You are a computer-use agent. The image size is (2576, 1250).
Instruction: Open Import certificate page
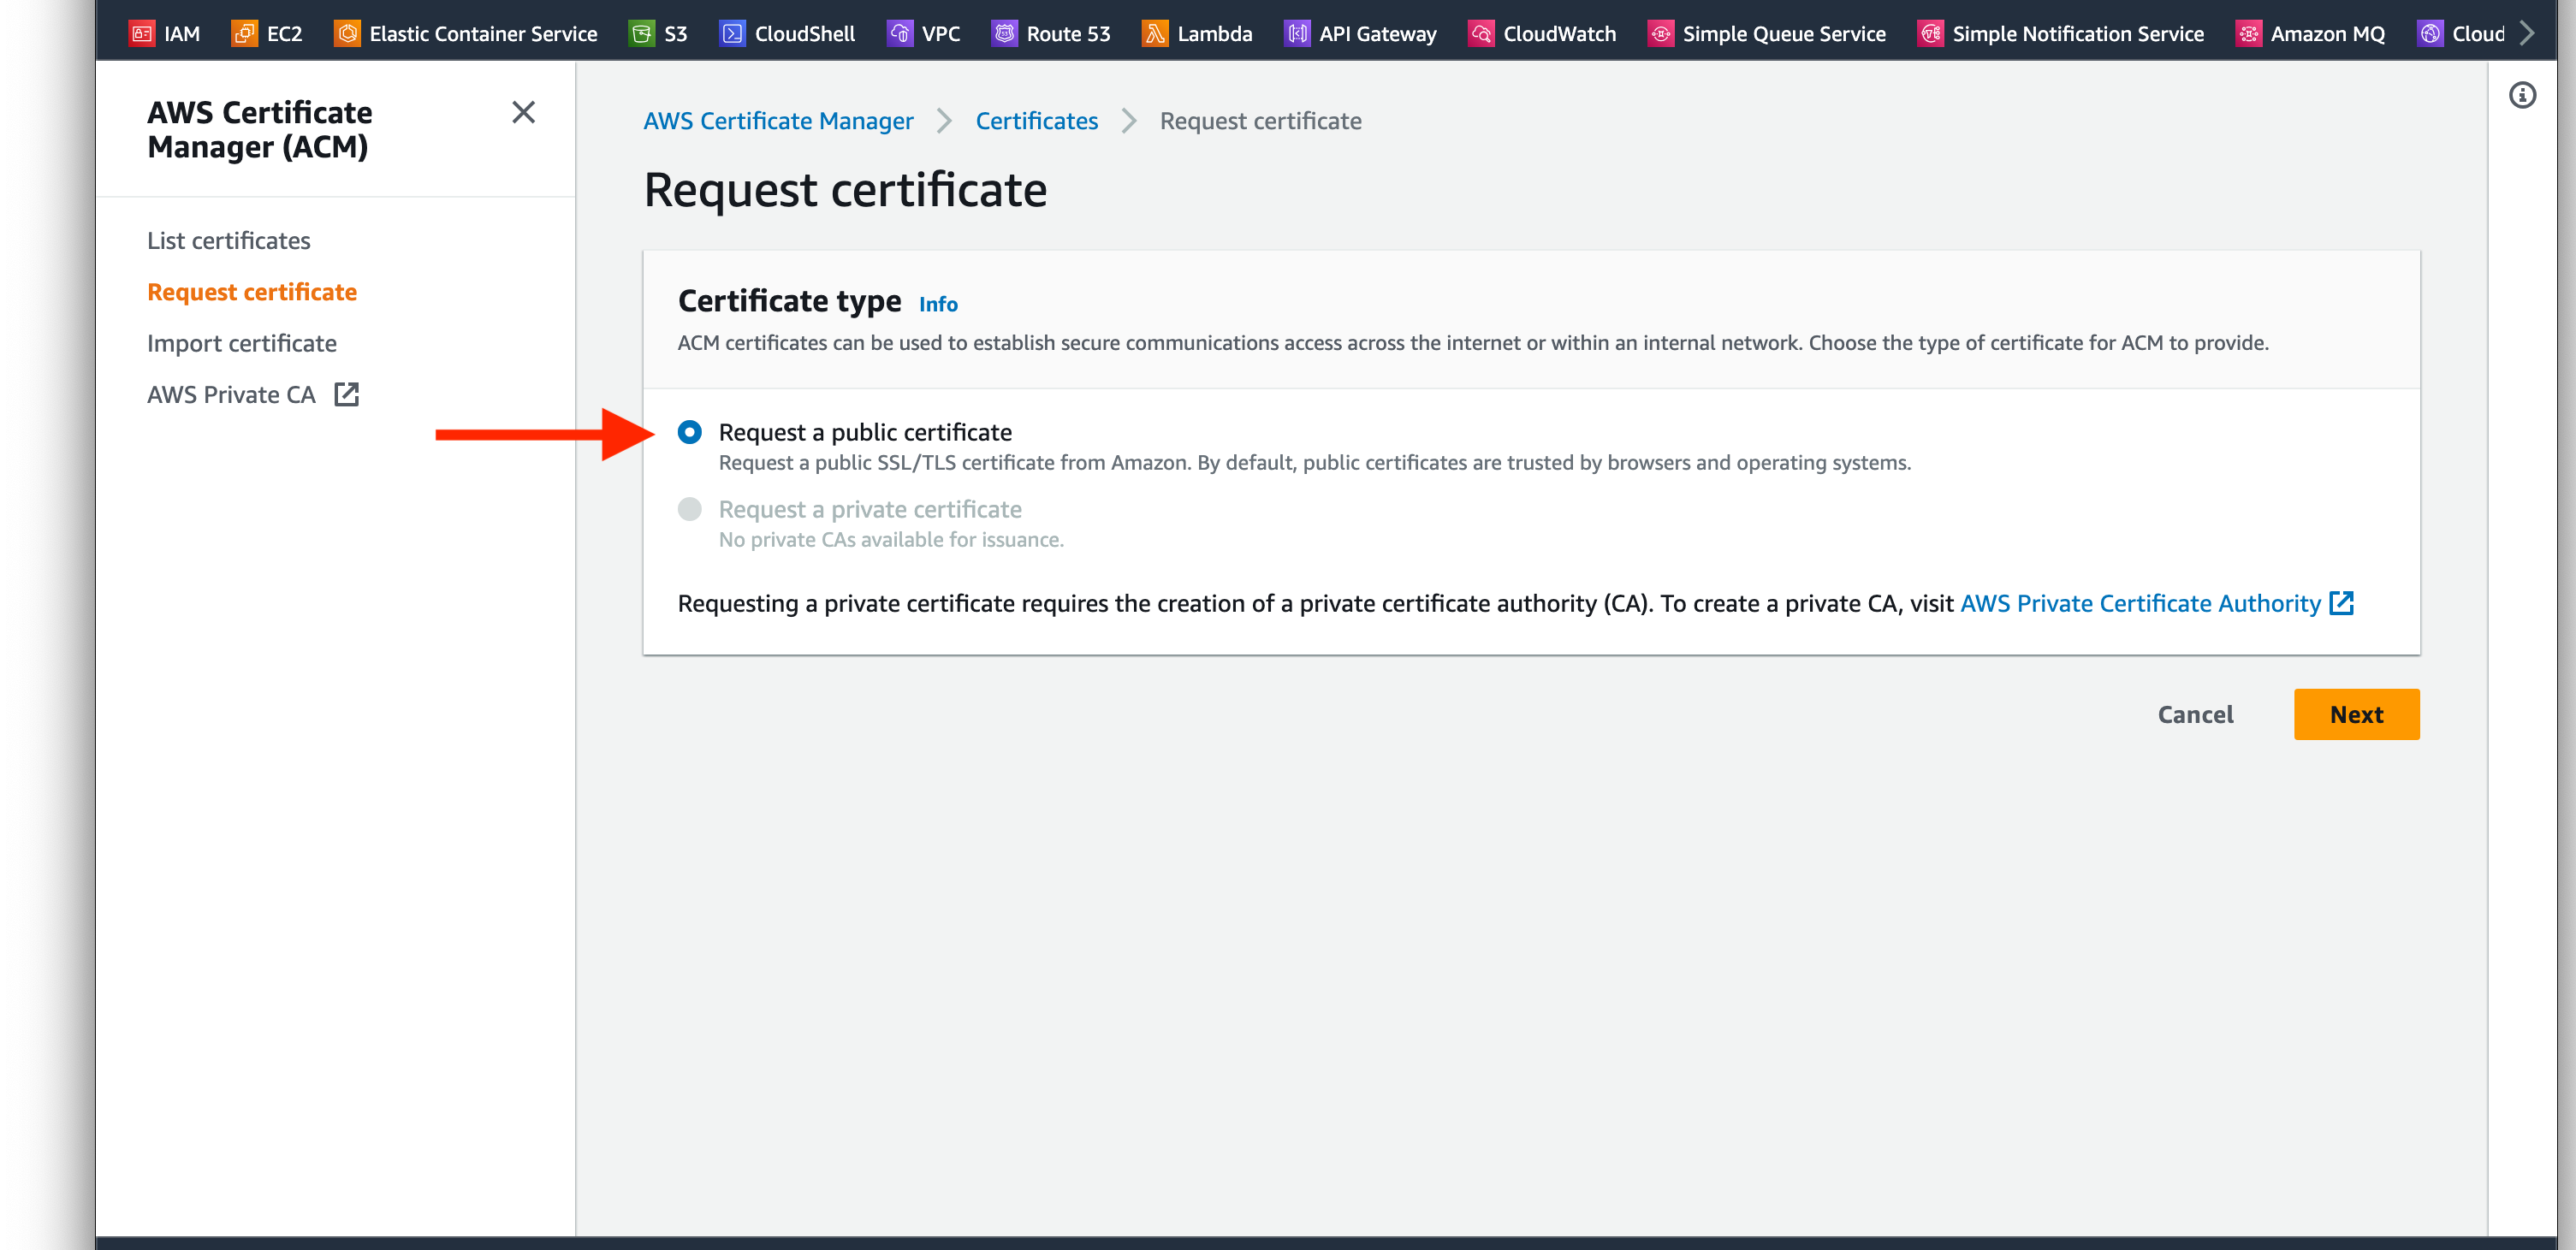[241, 343]
